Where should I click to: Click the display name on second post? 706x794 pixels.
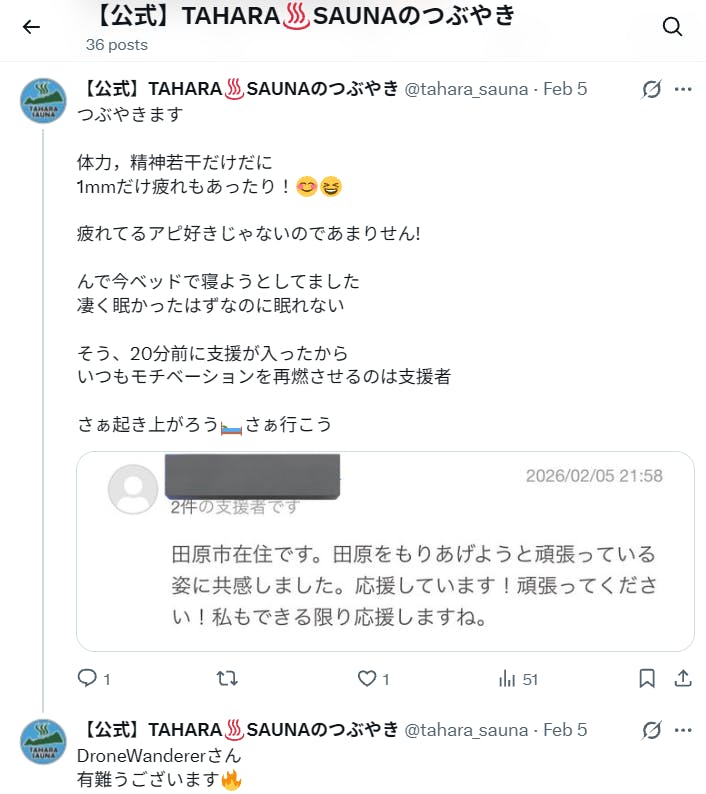tap(240, 730)
